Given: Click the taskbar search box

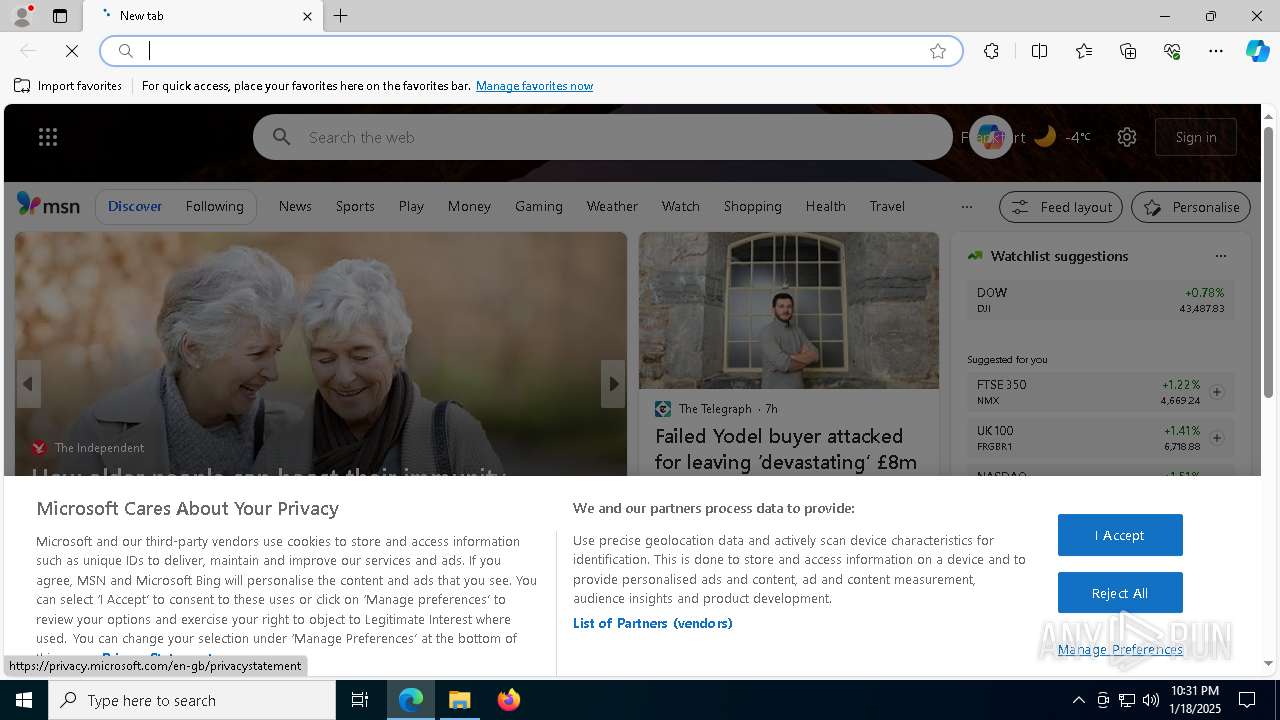Looking at the screenshot, I should pos(192,700).
